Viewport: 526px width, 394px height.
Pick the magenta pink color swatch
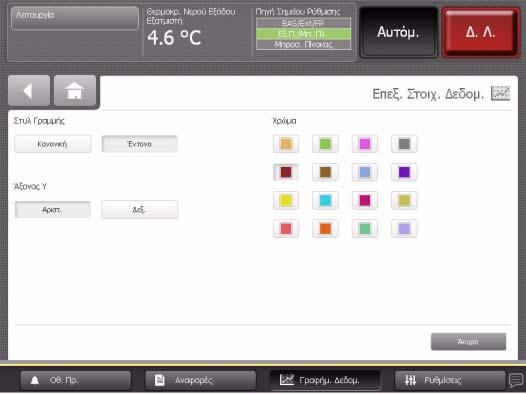[x=365, y=144]
